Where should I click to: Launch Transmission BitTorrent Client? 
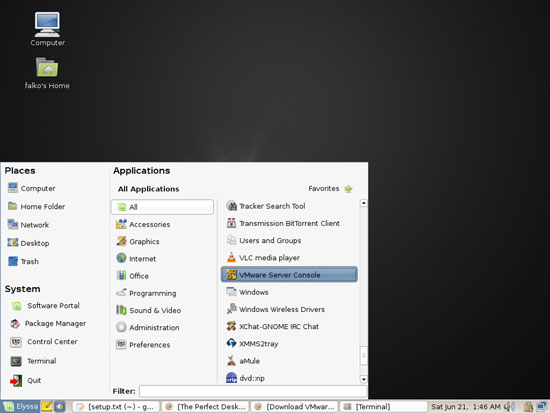(289, 223)
